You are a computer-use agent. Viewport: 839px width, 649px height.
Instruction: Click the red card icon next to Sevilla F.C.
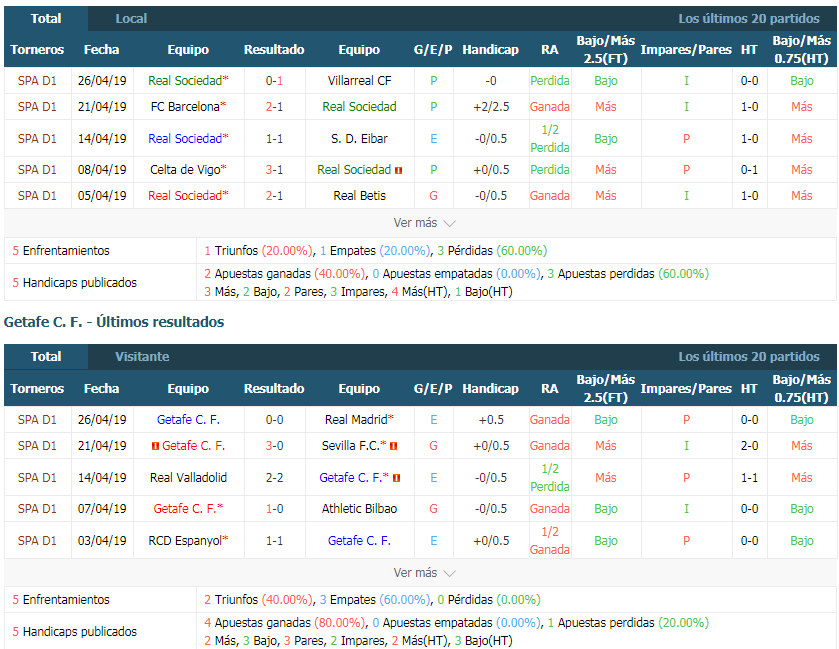[393, 446]
